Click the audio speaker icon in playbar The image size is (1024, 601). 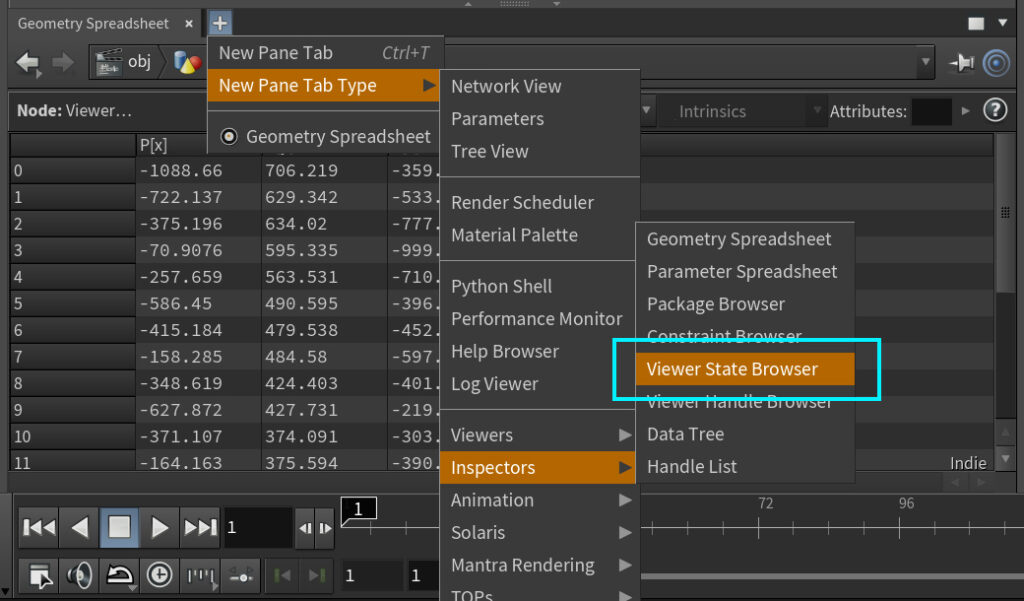coord(79,575)
